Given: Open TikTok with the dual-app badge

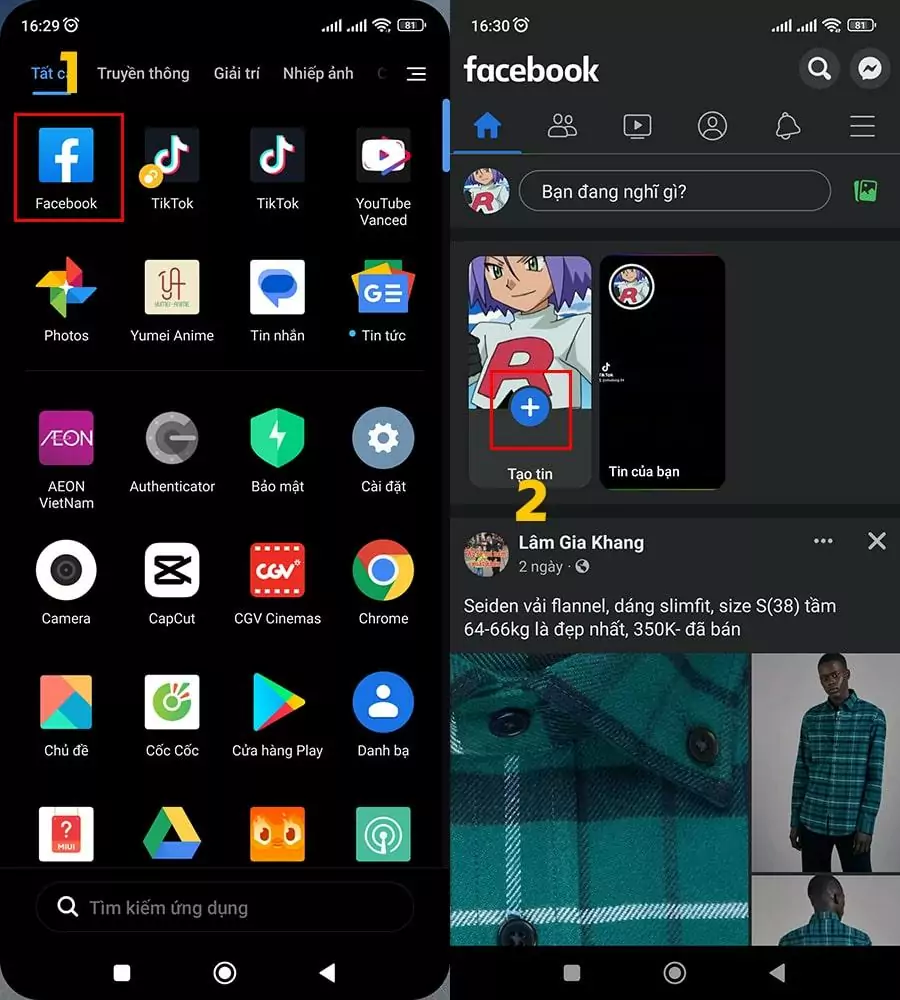Looking at the screenshot, I should 171,155.
